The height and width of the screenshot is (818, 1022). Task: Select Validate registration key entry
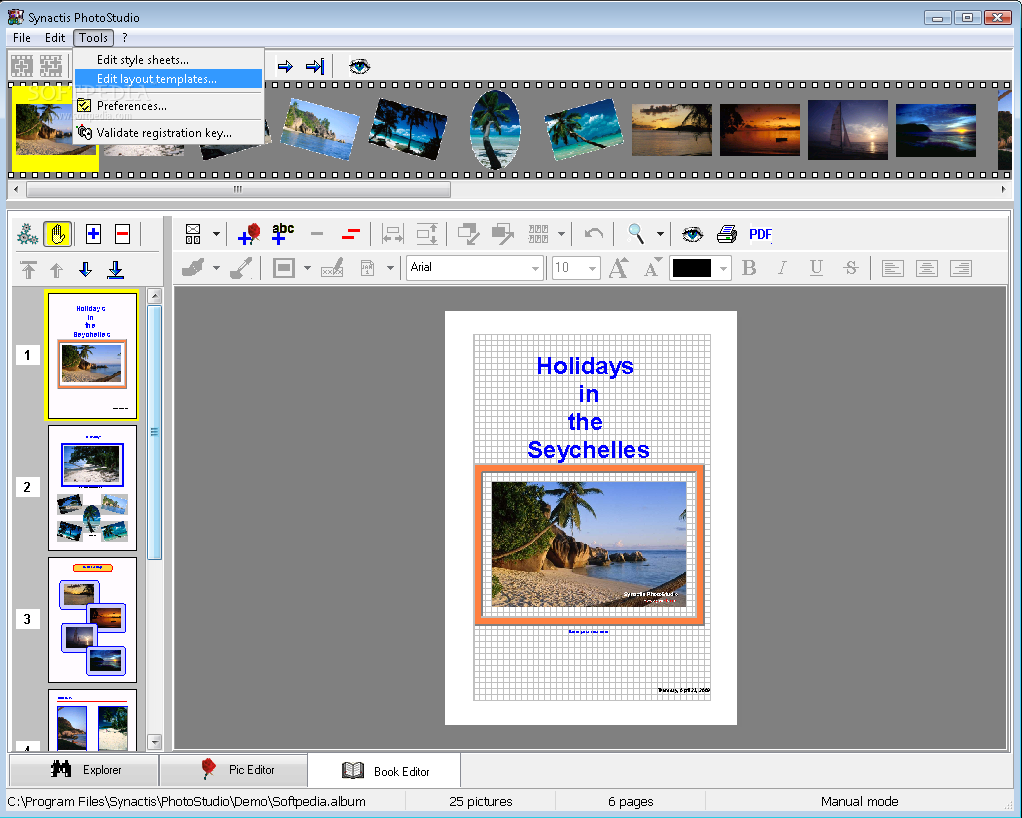(x=169, y=133)
